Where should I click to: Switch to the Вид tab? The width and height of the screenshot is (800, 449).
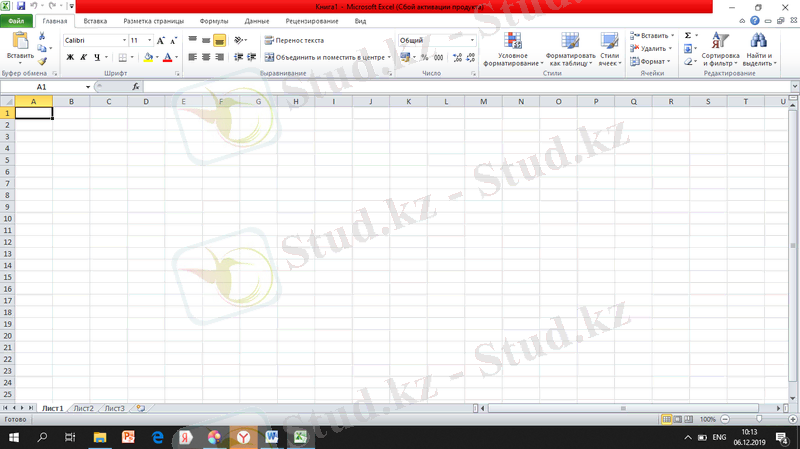click(x=360, y=21)
